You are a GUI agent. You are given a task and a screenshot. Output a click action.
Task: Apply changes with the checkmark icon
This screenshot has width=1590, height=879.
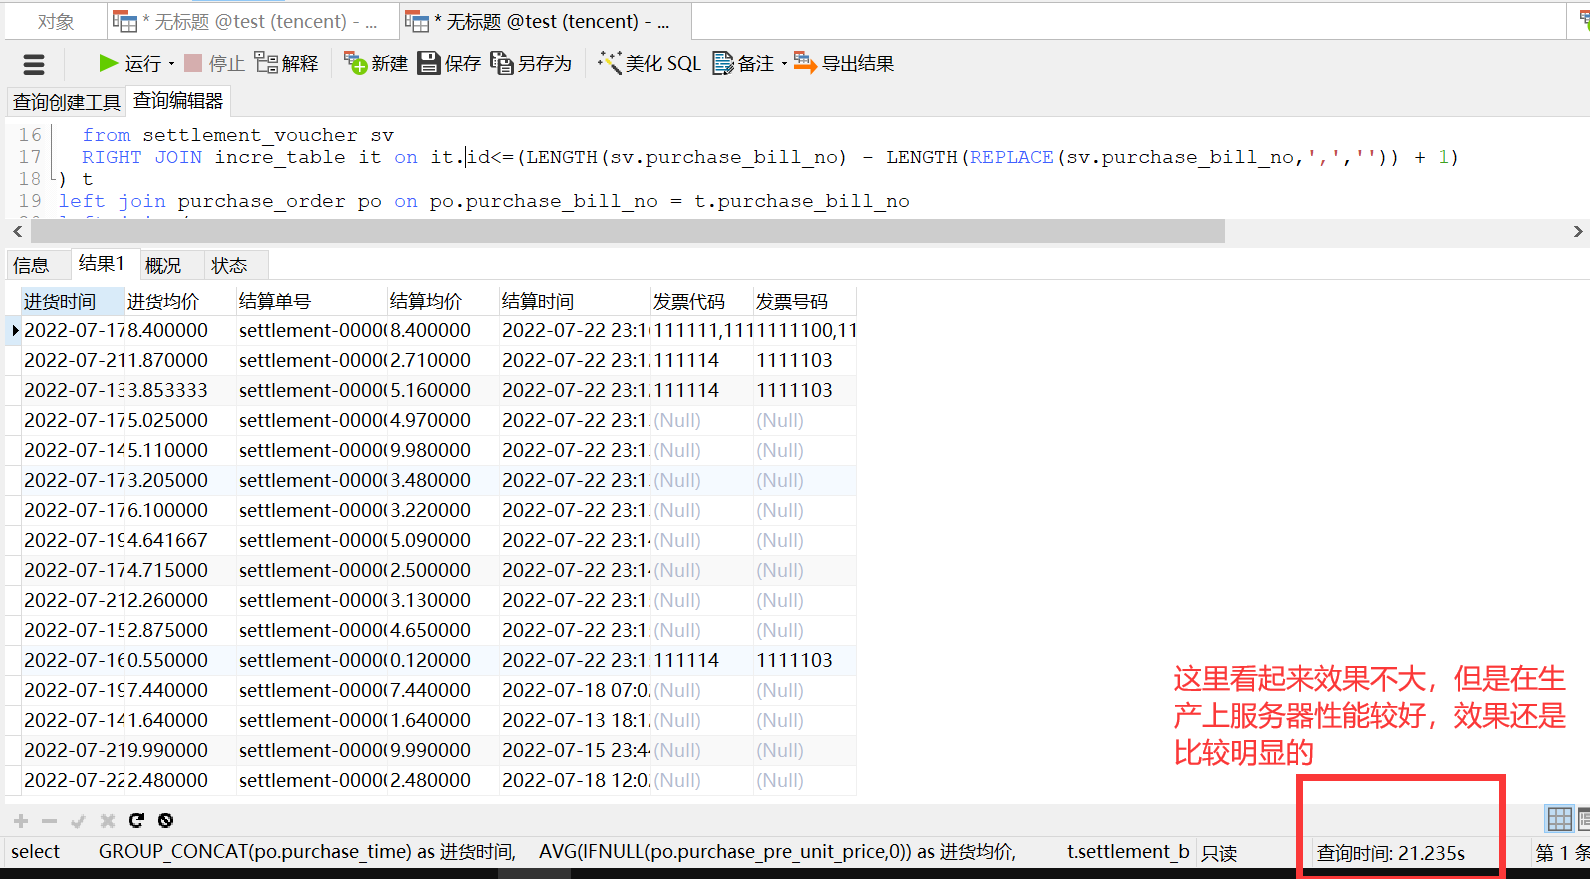click(x=79, y=821)
